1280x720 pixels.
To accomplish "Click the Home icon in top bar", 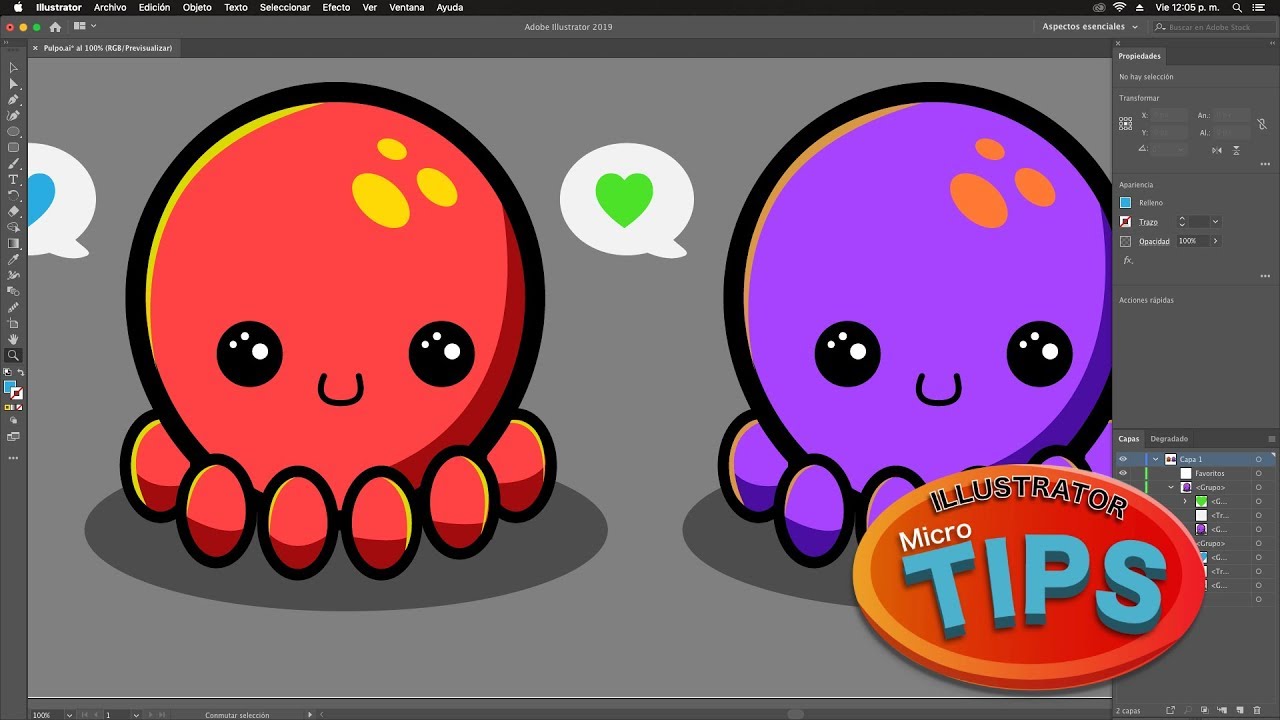I will (x=54, y=27).
